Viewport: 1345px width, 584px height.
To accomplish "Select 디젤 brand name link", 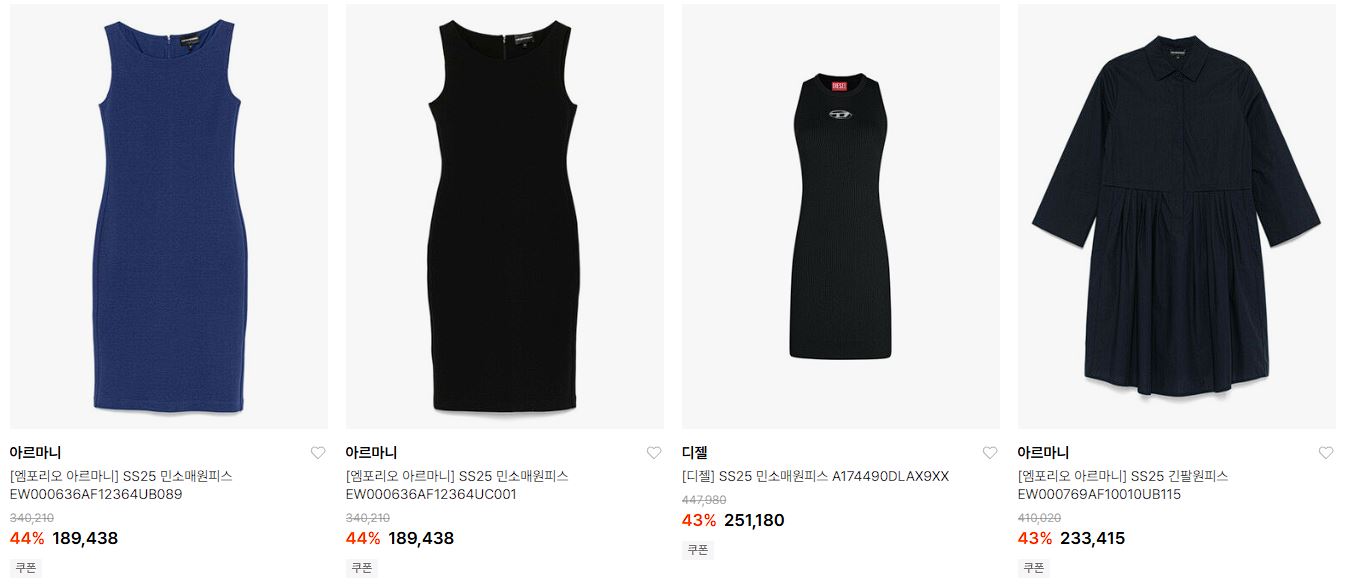I will (x=694, y=453).
